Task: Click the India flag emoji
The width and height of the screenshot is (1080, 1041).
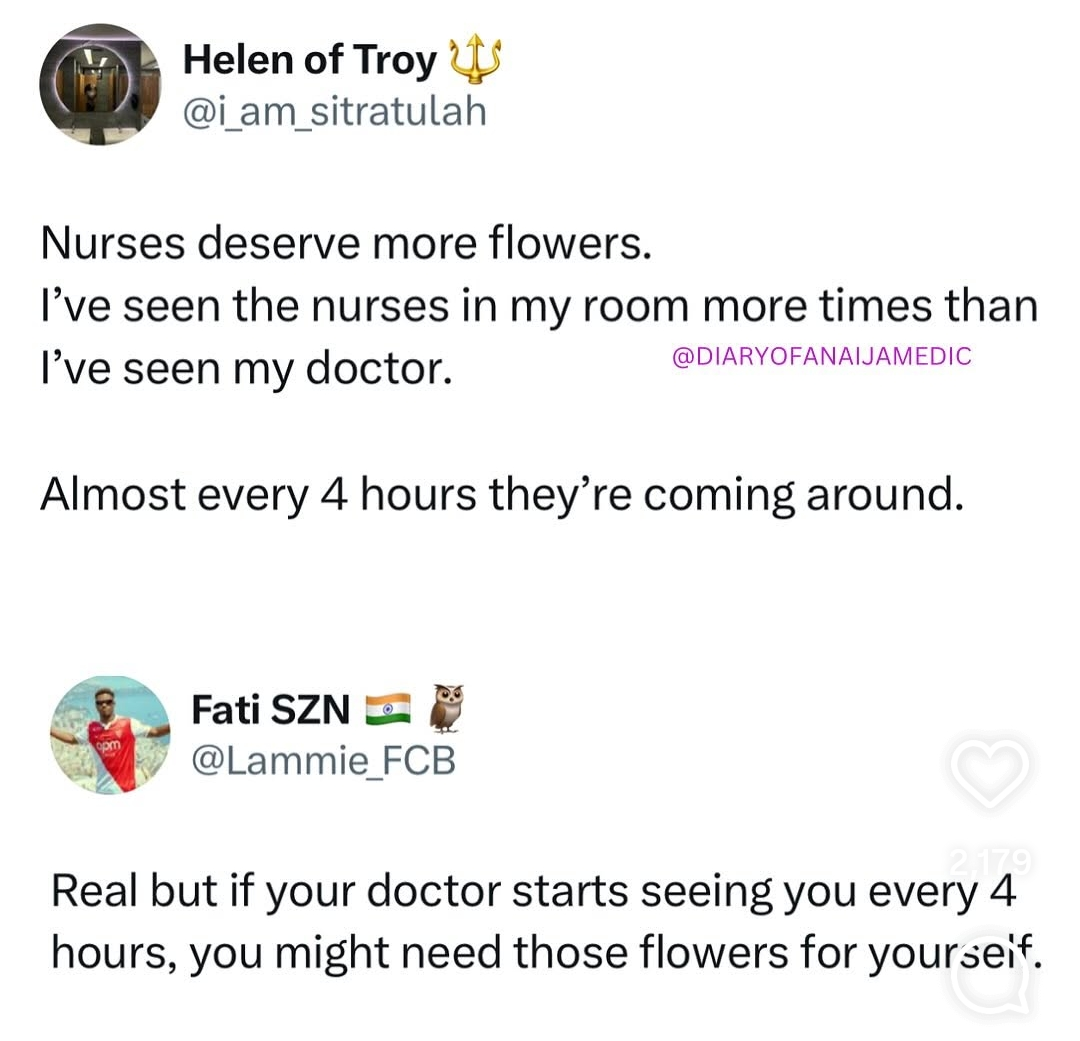Action: click(x=388, y=711)
